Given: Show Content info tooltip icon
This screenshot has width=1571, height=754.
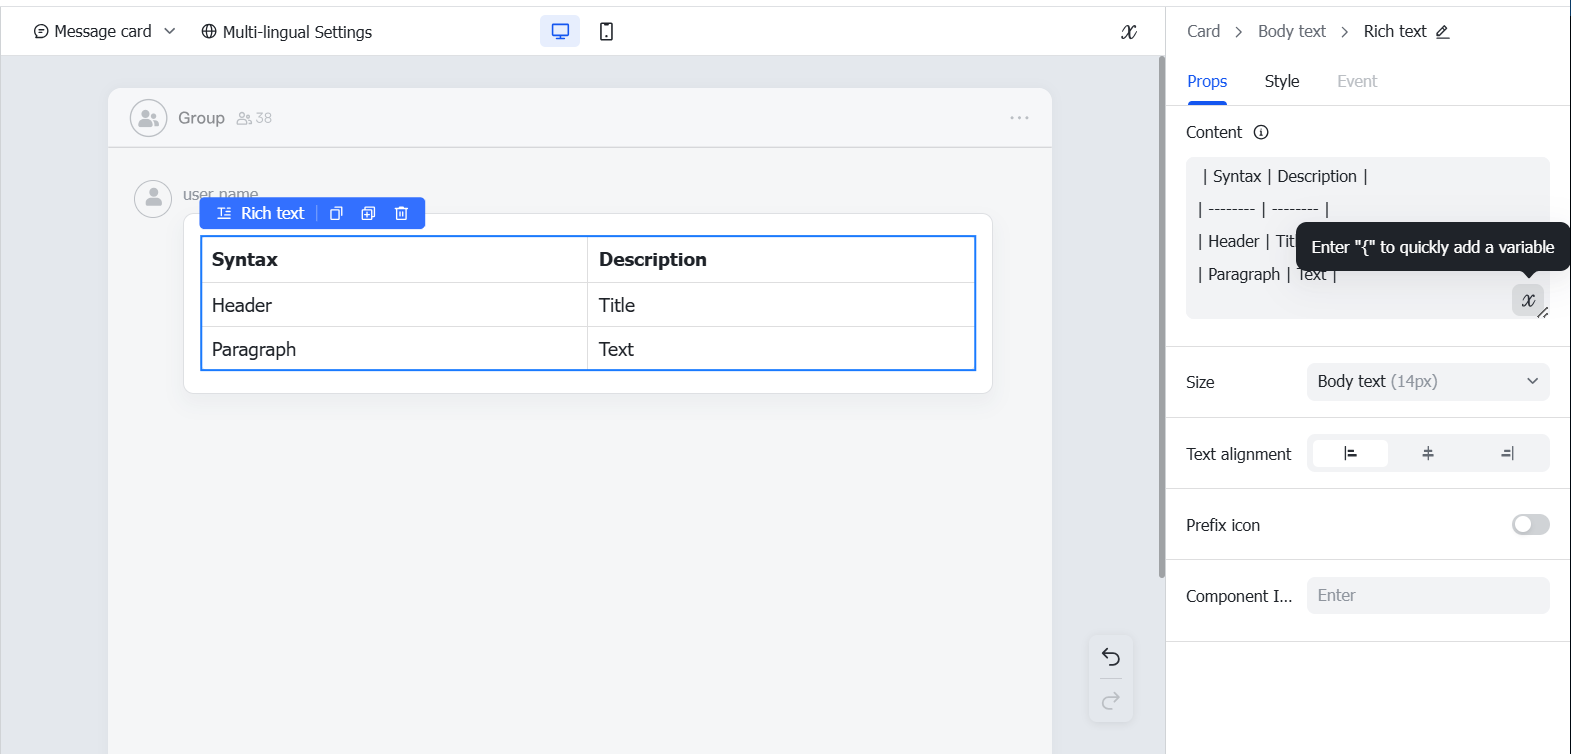Looking at the screenshot, I should tap(1261, 132).
